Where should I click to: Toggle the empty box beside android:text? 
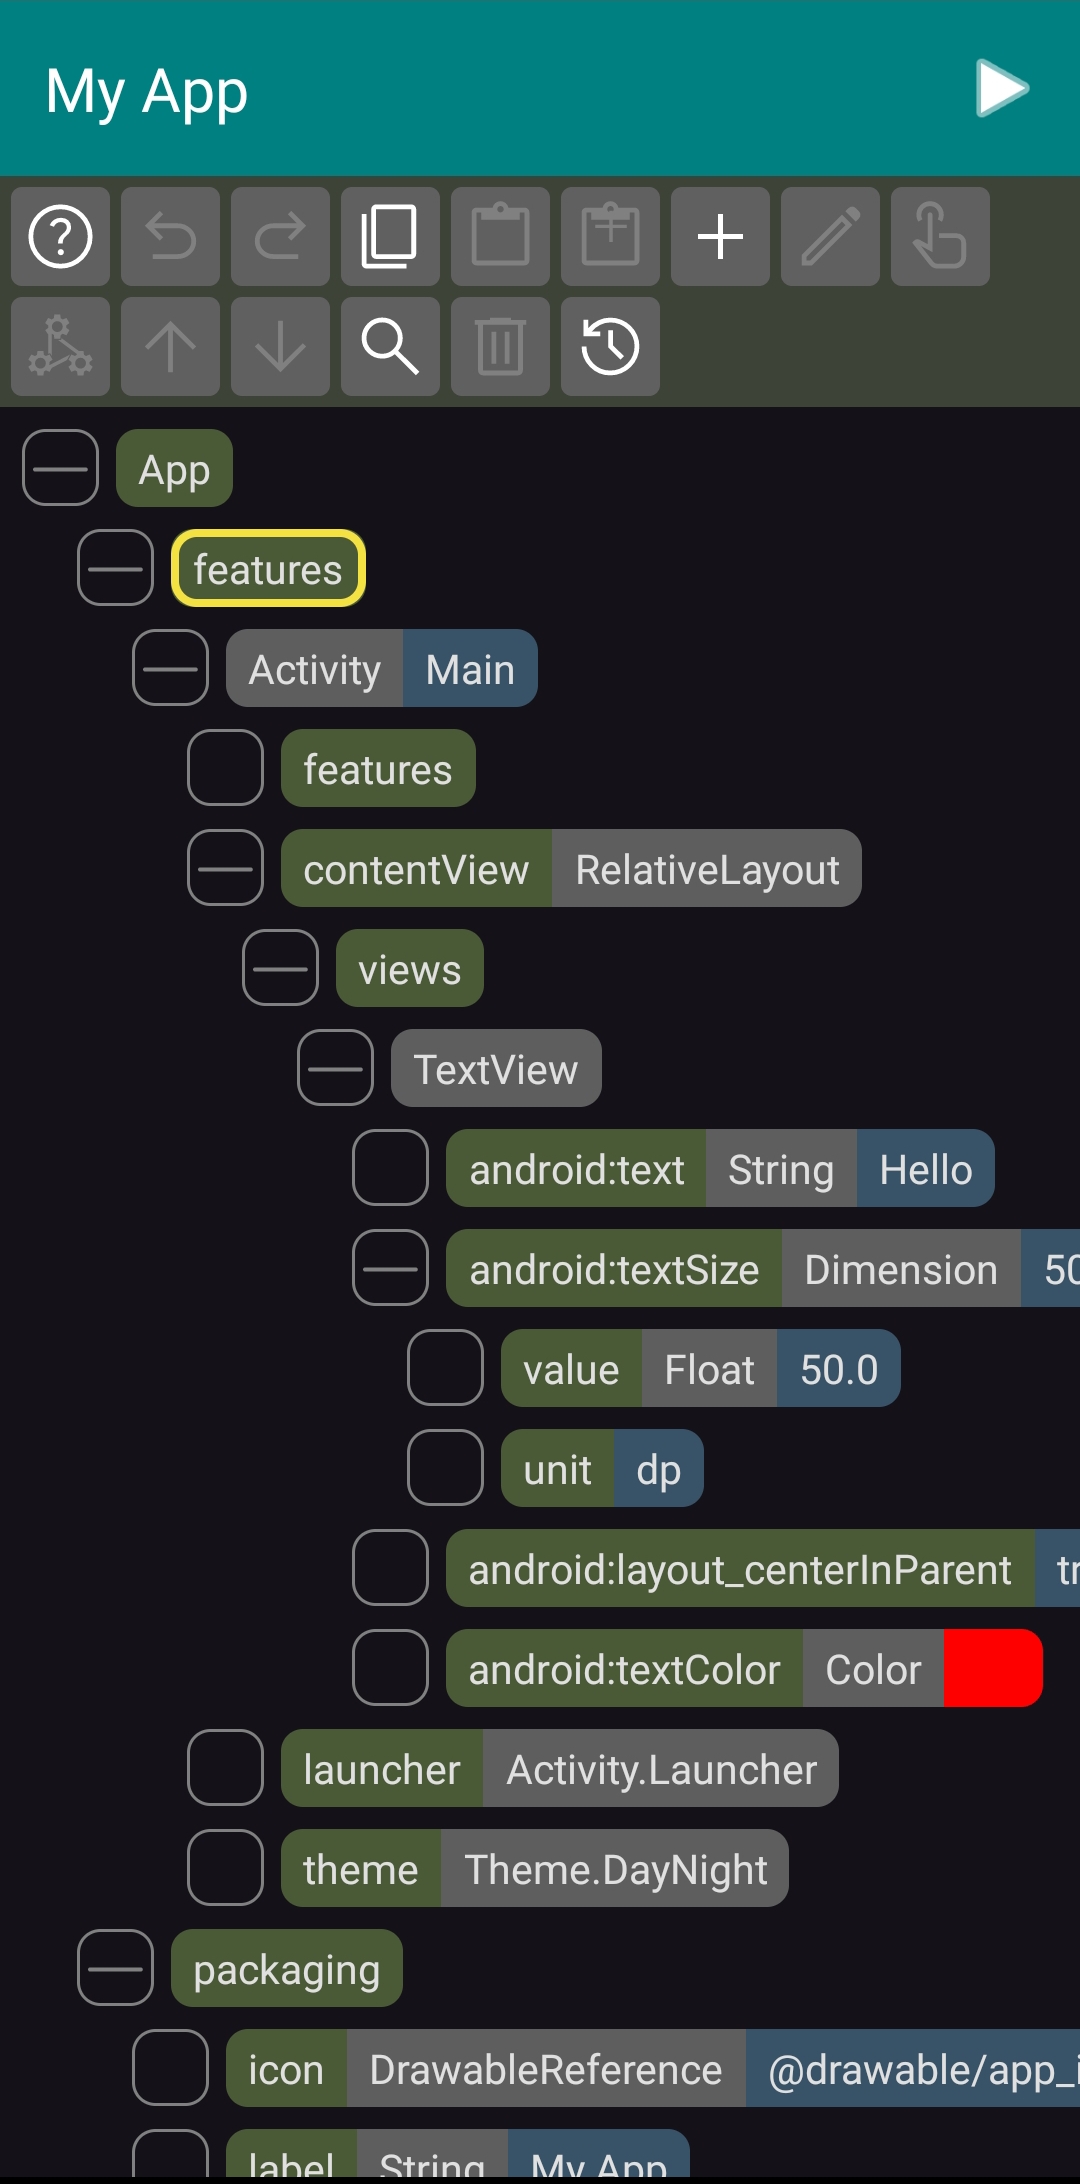390,1168
